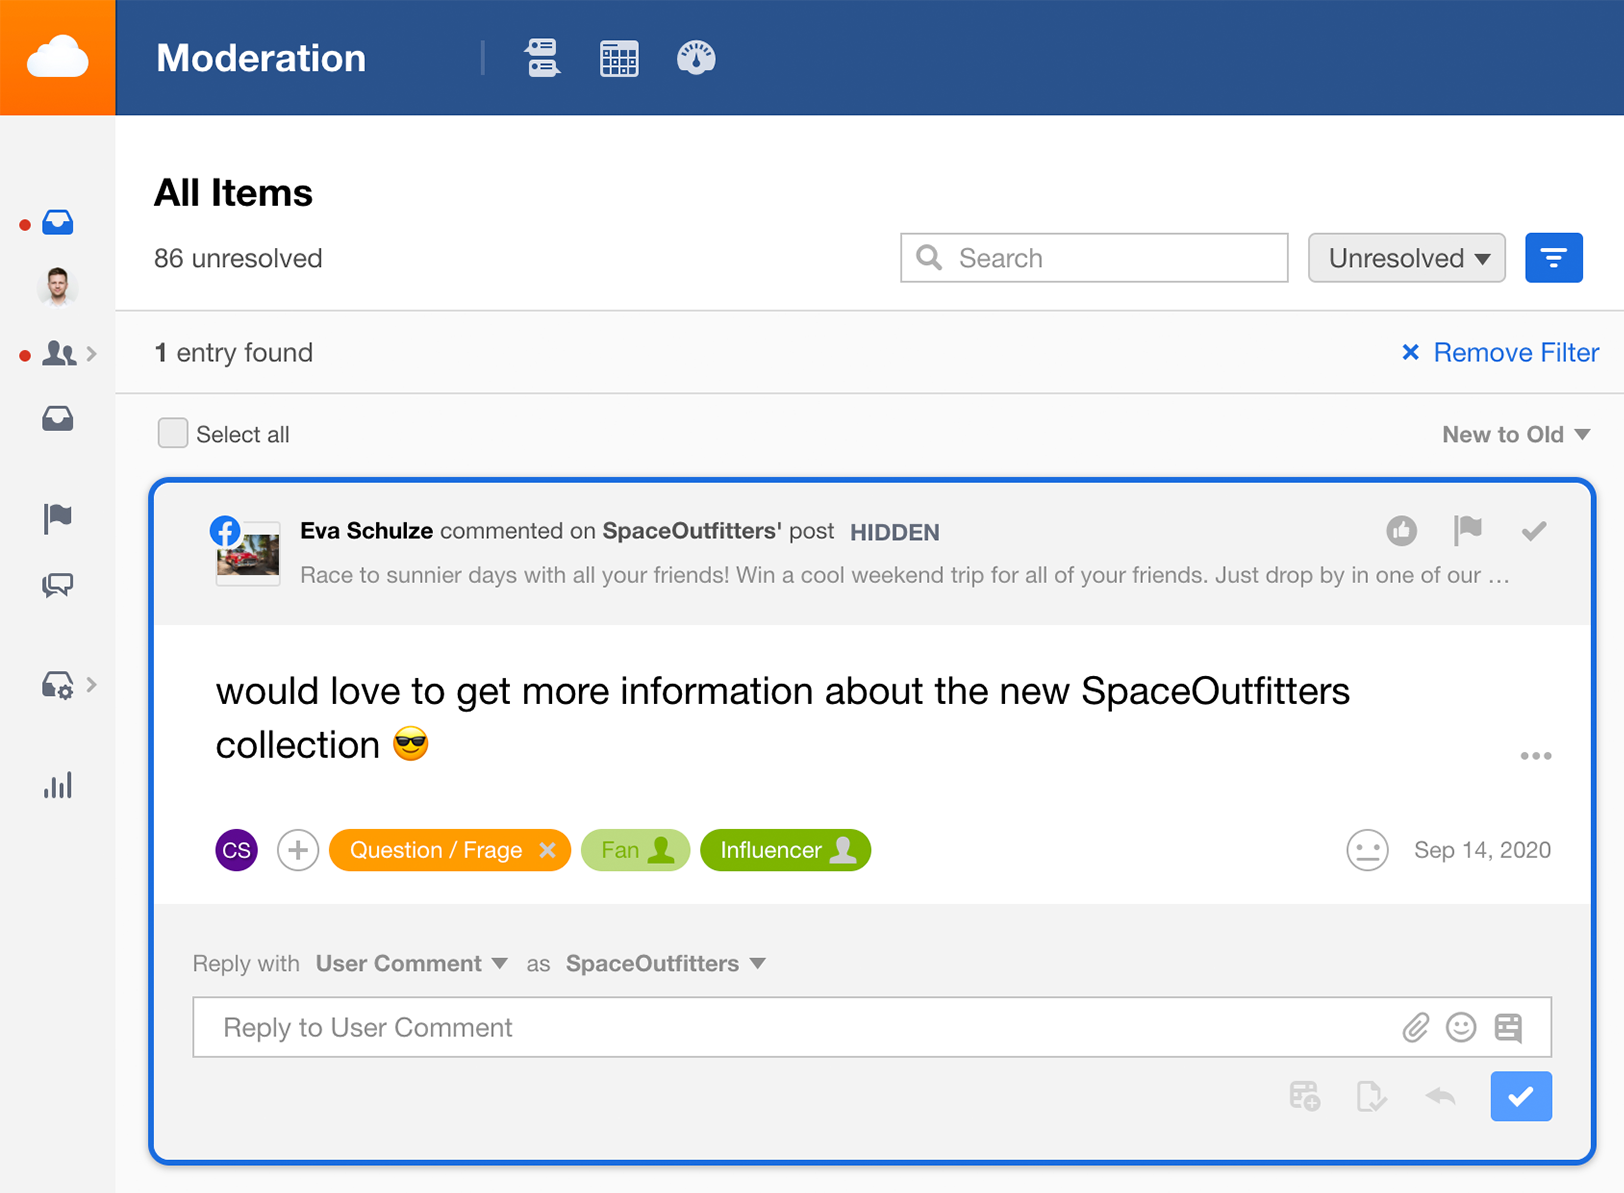This screenshot has width=1624, height=1193.
Task: Expand the inbox settings chevron in sidebar
Action: (92, 684)
